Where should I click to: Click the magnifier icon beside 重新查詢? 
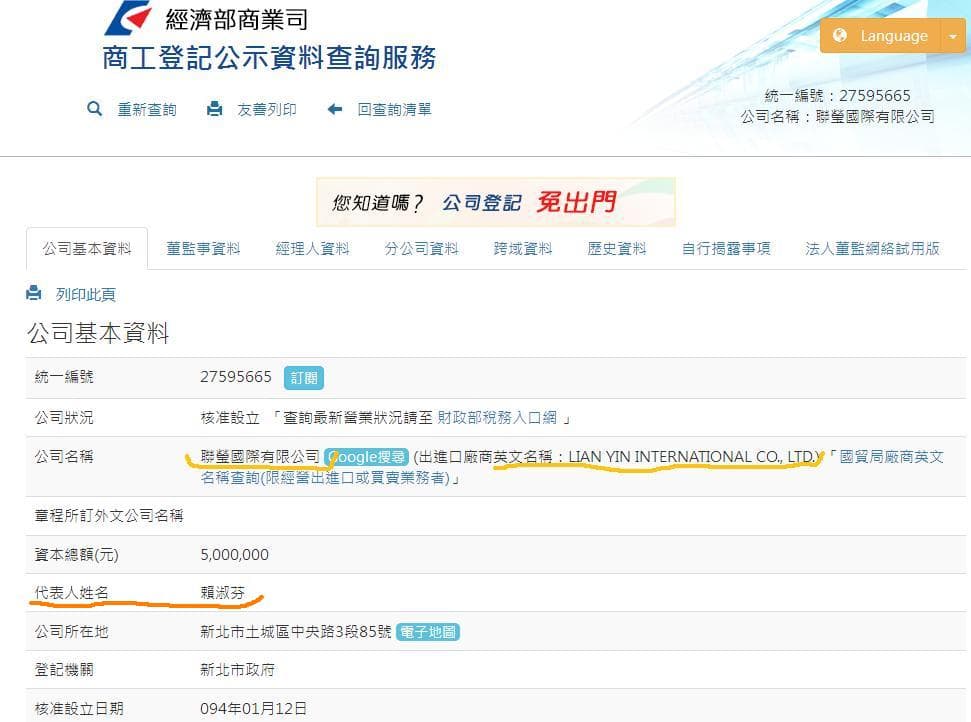[94, 109]
